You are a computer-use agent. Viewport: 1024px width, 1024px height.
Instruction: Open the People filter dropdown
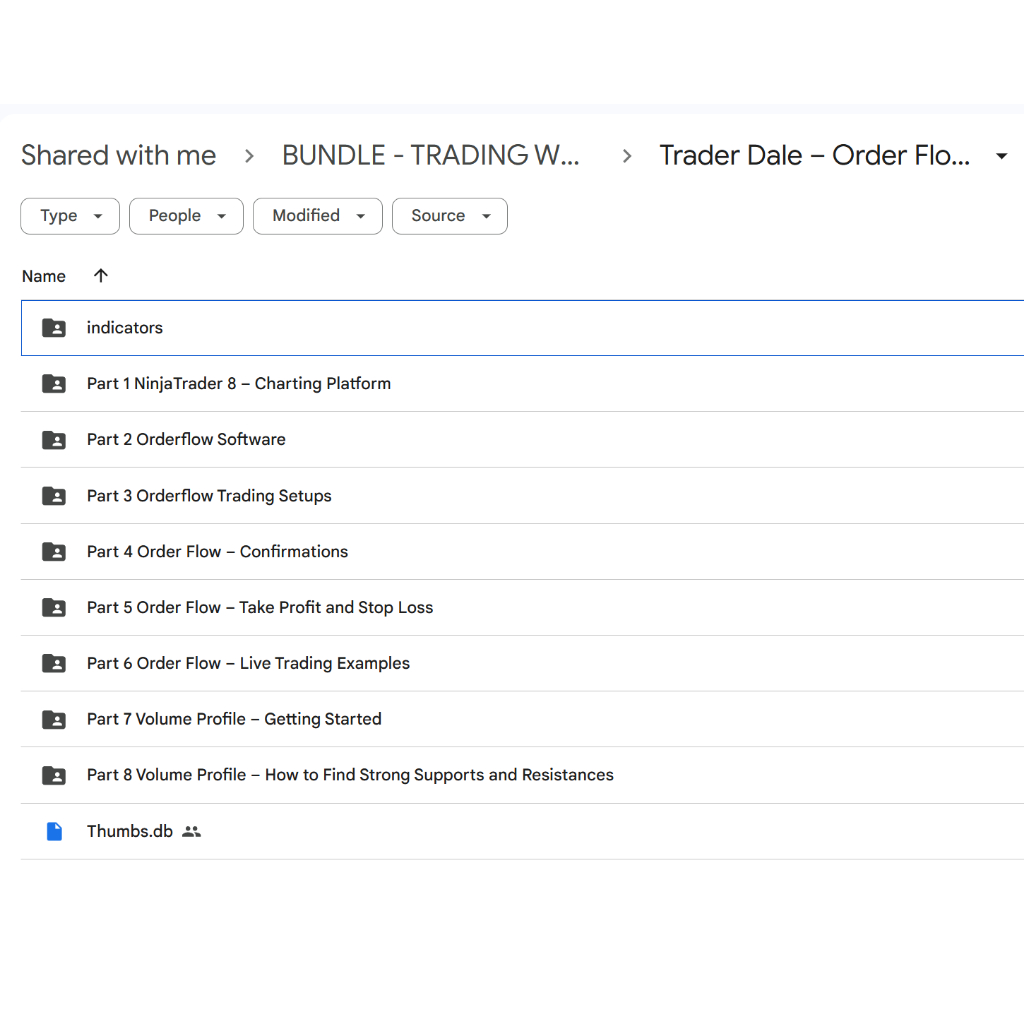[x=186, y=216]
